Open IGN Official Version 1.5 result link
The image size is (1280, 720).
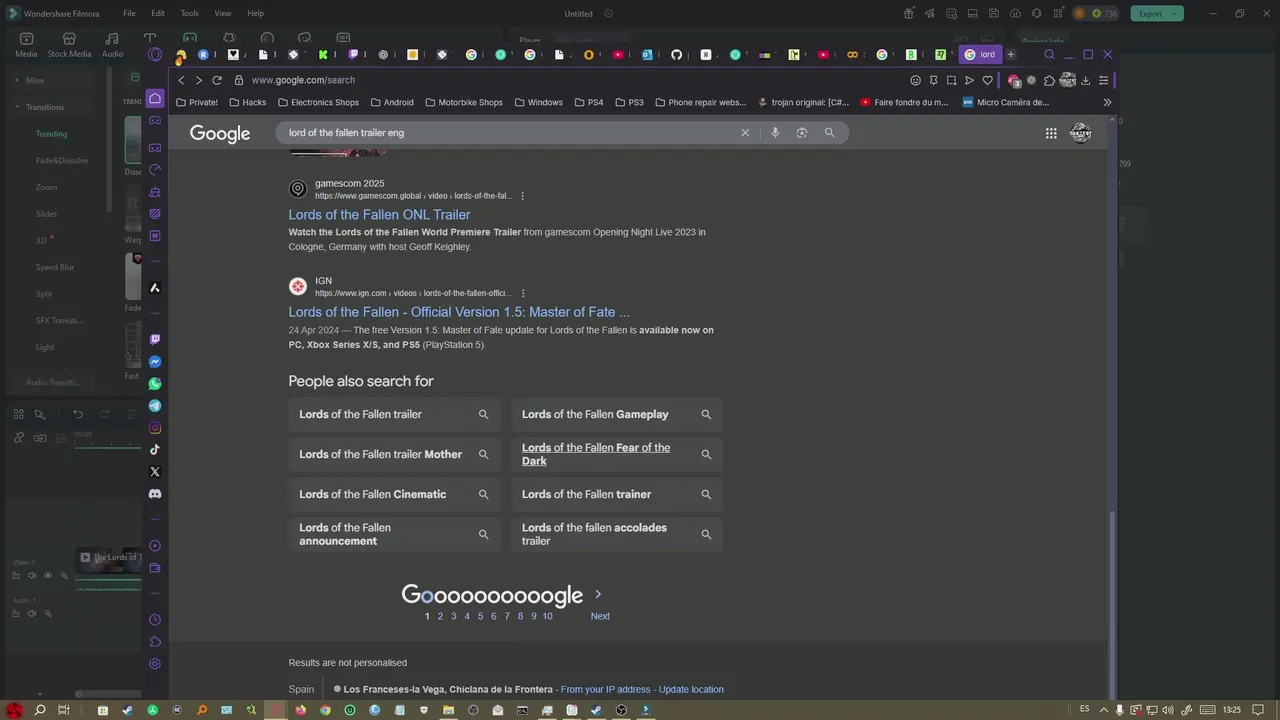459,312
